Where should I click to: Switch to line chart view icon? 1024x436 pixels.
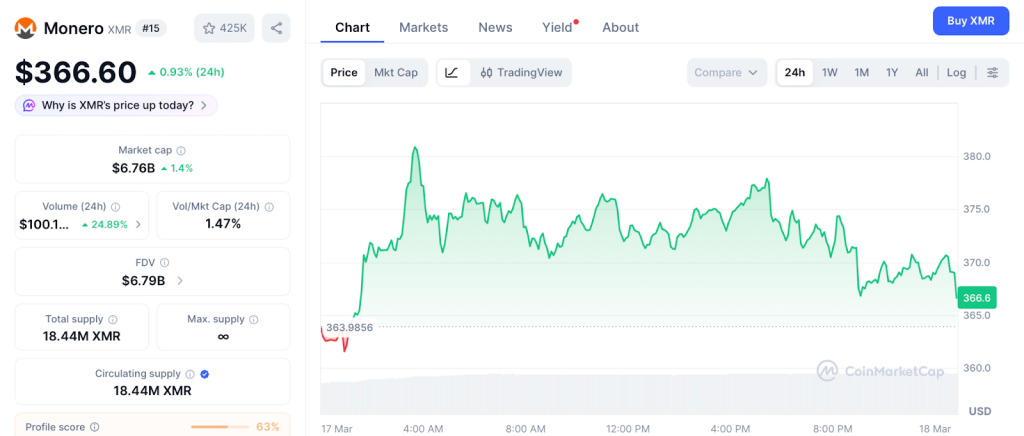[x=453, y=72]
